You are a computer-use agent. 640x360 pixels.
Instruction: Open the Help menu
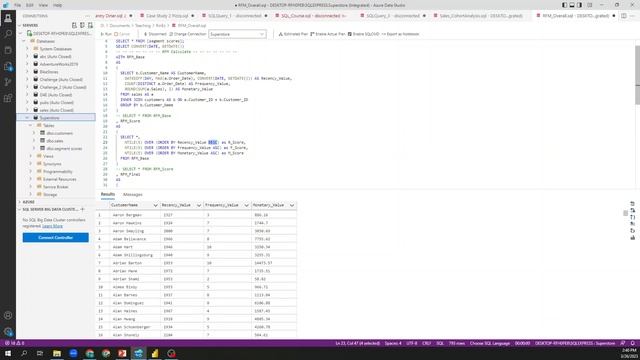[x=58, y=5]
